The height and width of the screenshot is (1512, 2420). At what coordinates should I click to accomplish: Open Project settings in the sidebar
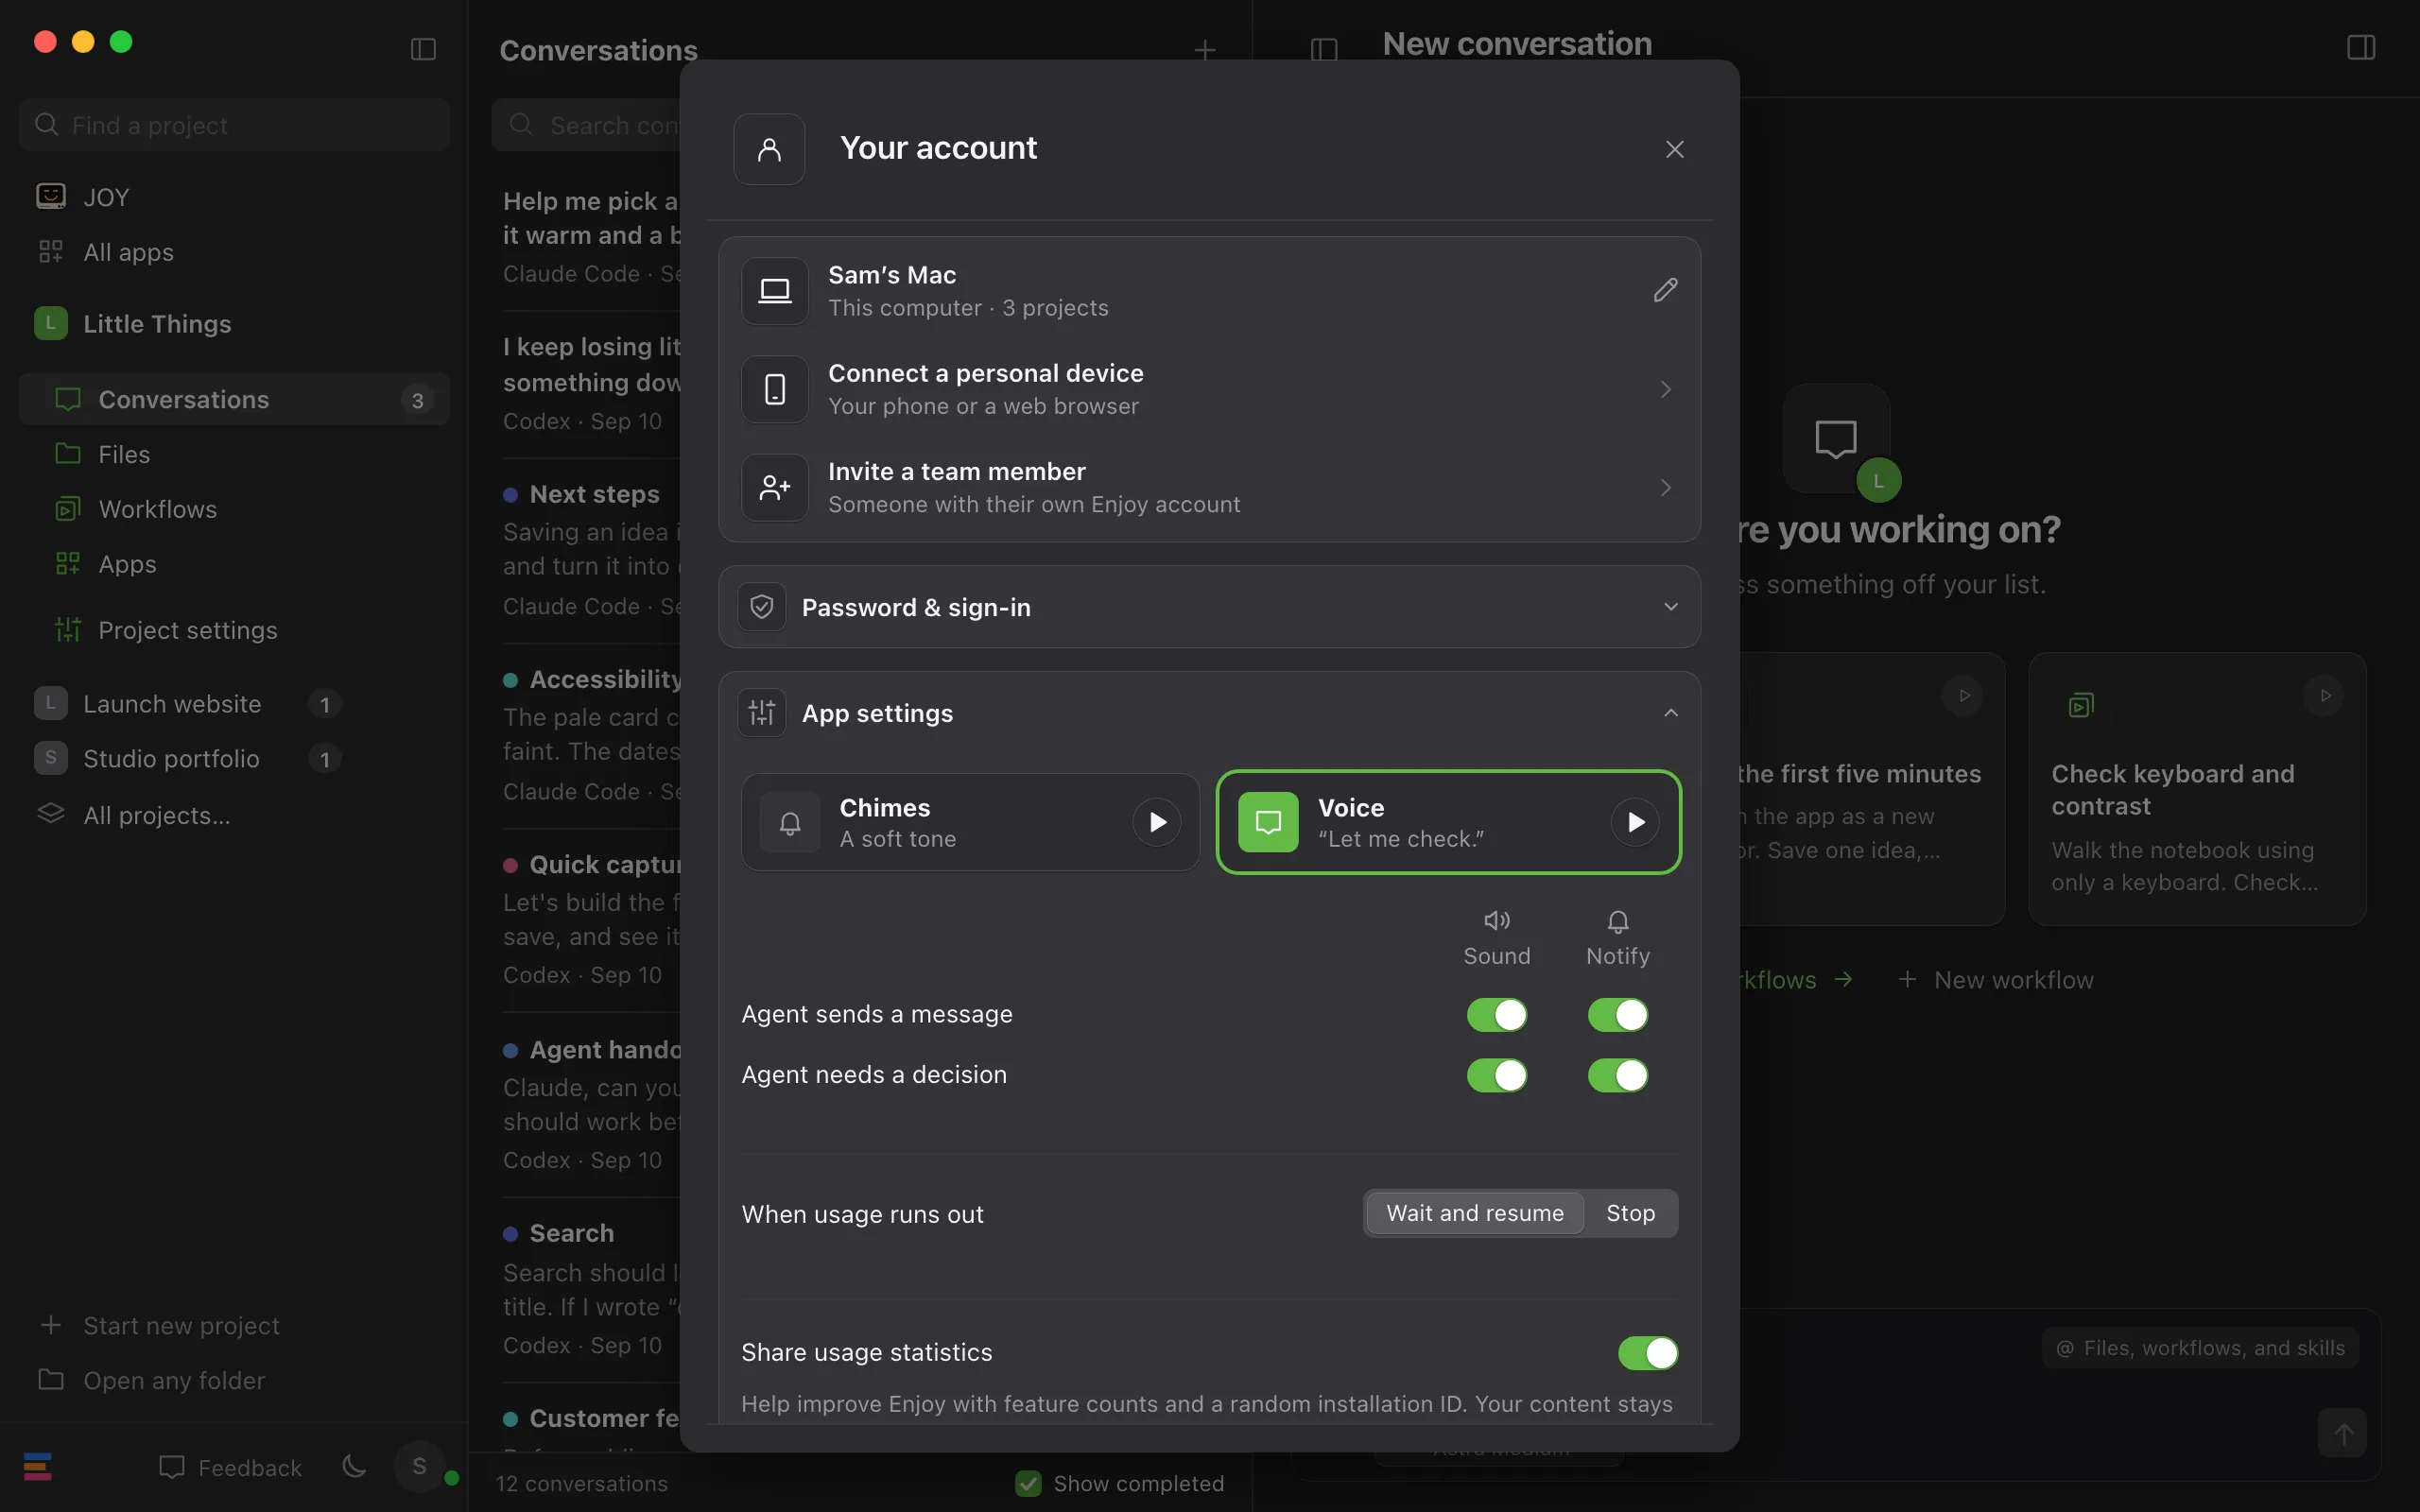coord(234,630)
